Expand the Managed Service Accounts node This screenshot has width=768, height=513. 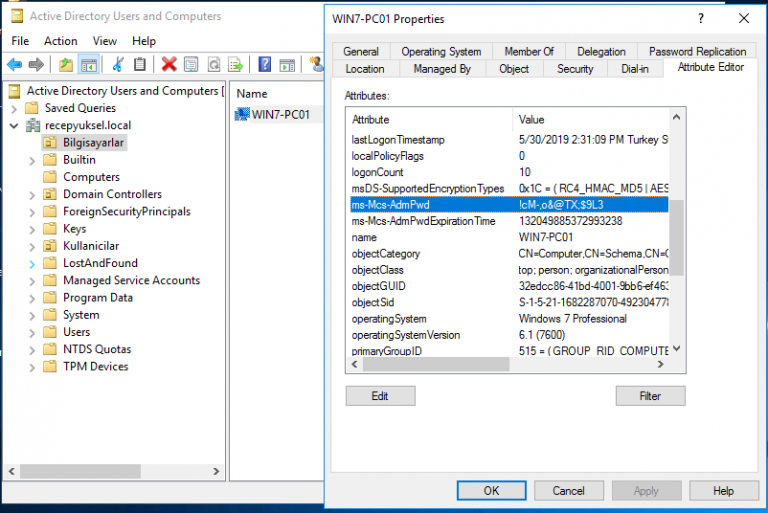tap(32, 281)
